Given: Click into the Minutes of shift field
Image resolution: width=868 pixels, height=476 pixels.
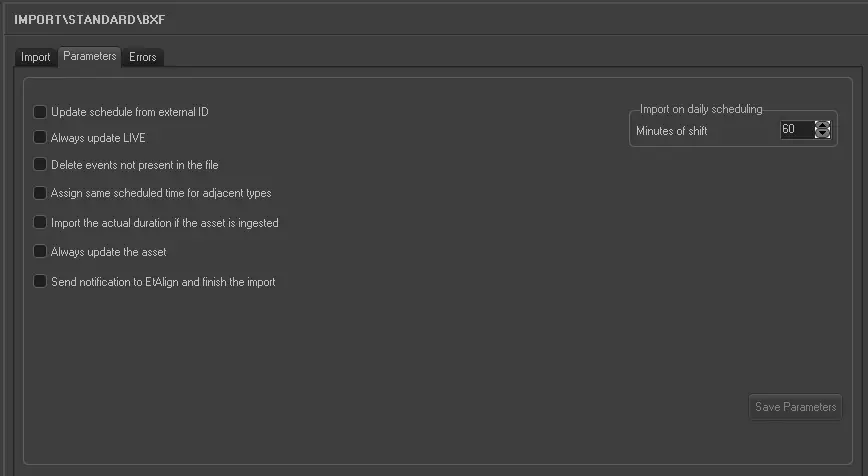Looking at the screenshot, I should pyautogui.click(x=796, y=130).
